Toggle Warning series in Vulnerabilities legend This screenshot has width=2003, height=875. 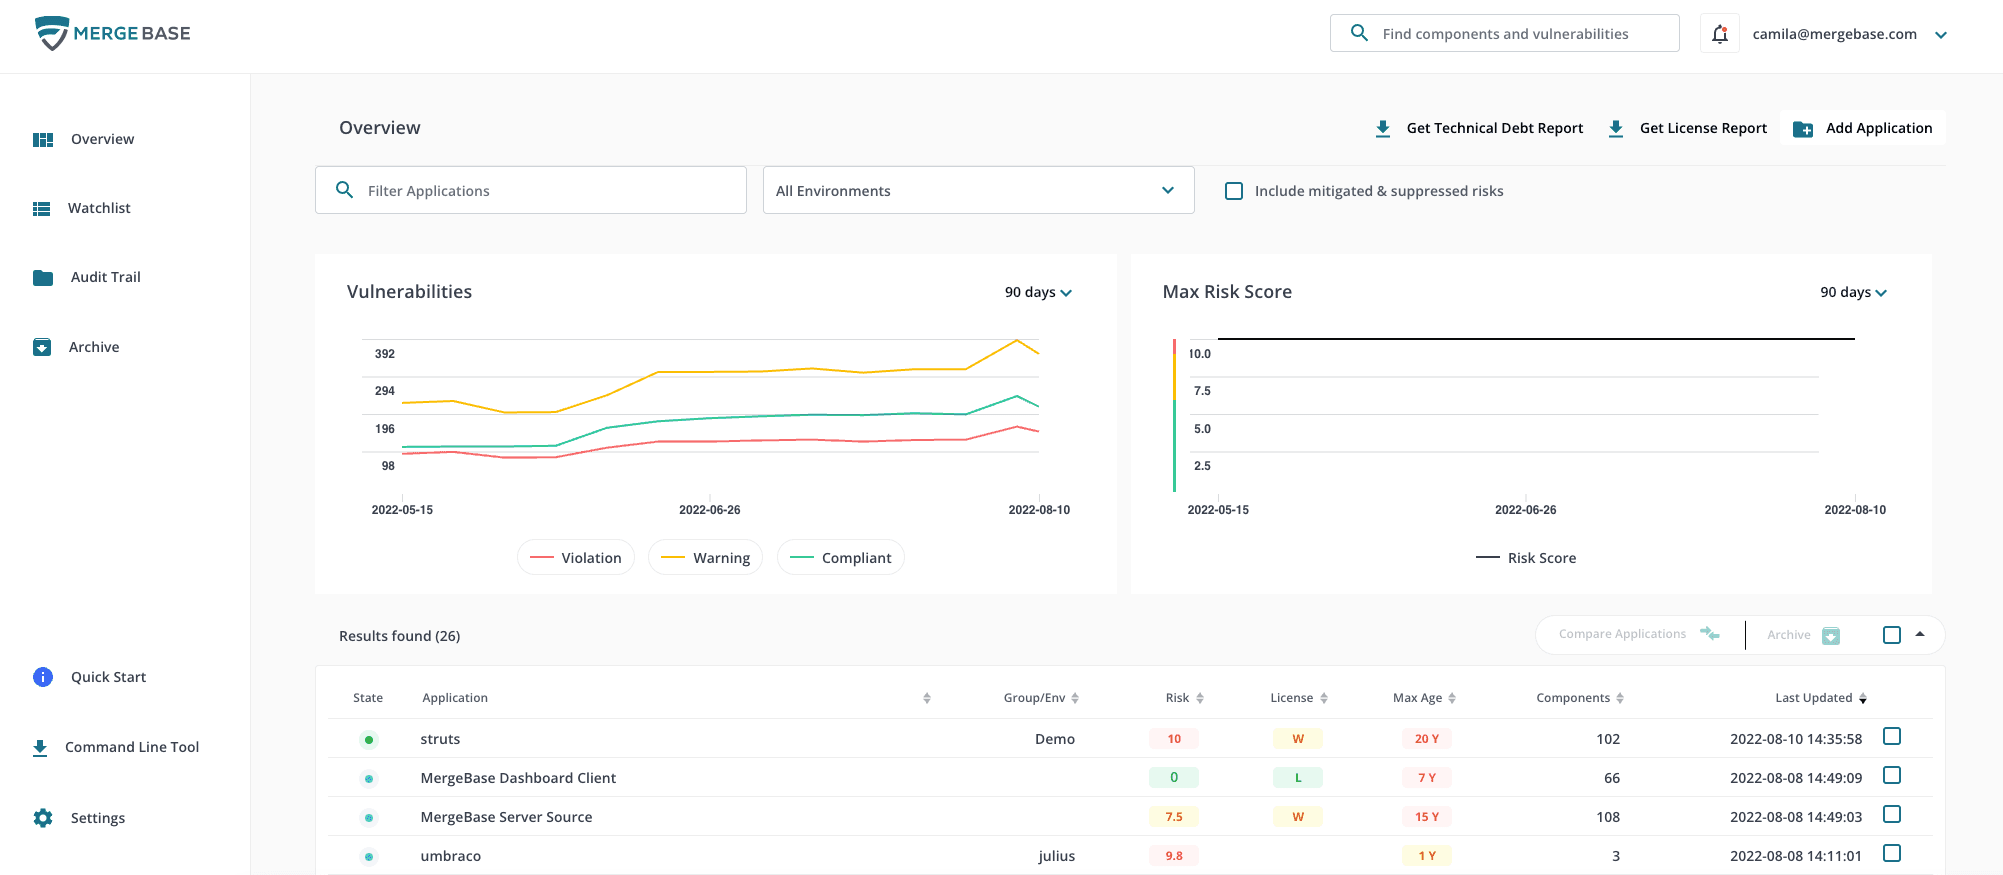706,558
